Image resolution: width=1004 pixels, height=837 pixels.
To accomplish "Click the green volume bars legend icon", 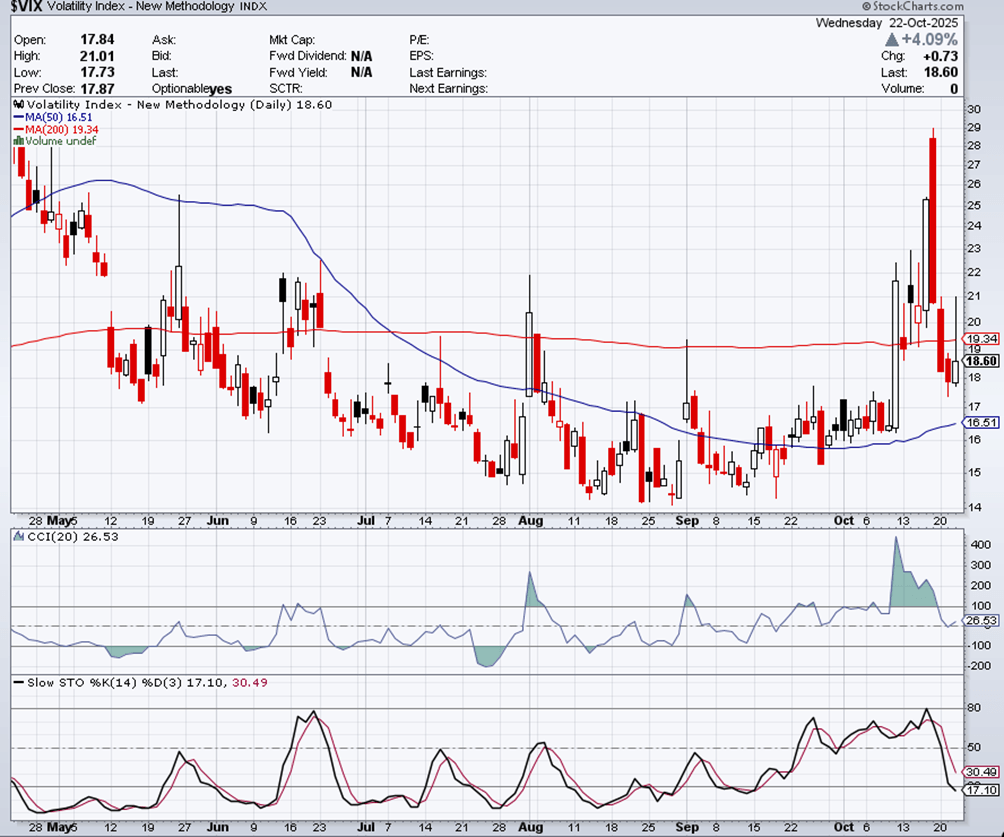I will coord(18,141).
